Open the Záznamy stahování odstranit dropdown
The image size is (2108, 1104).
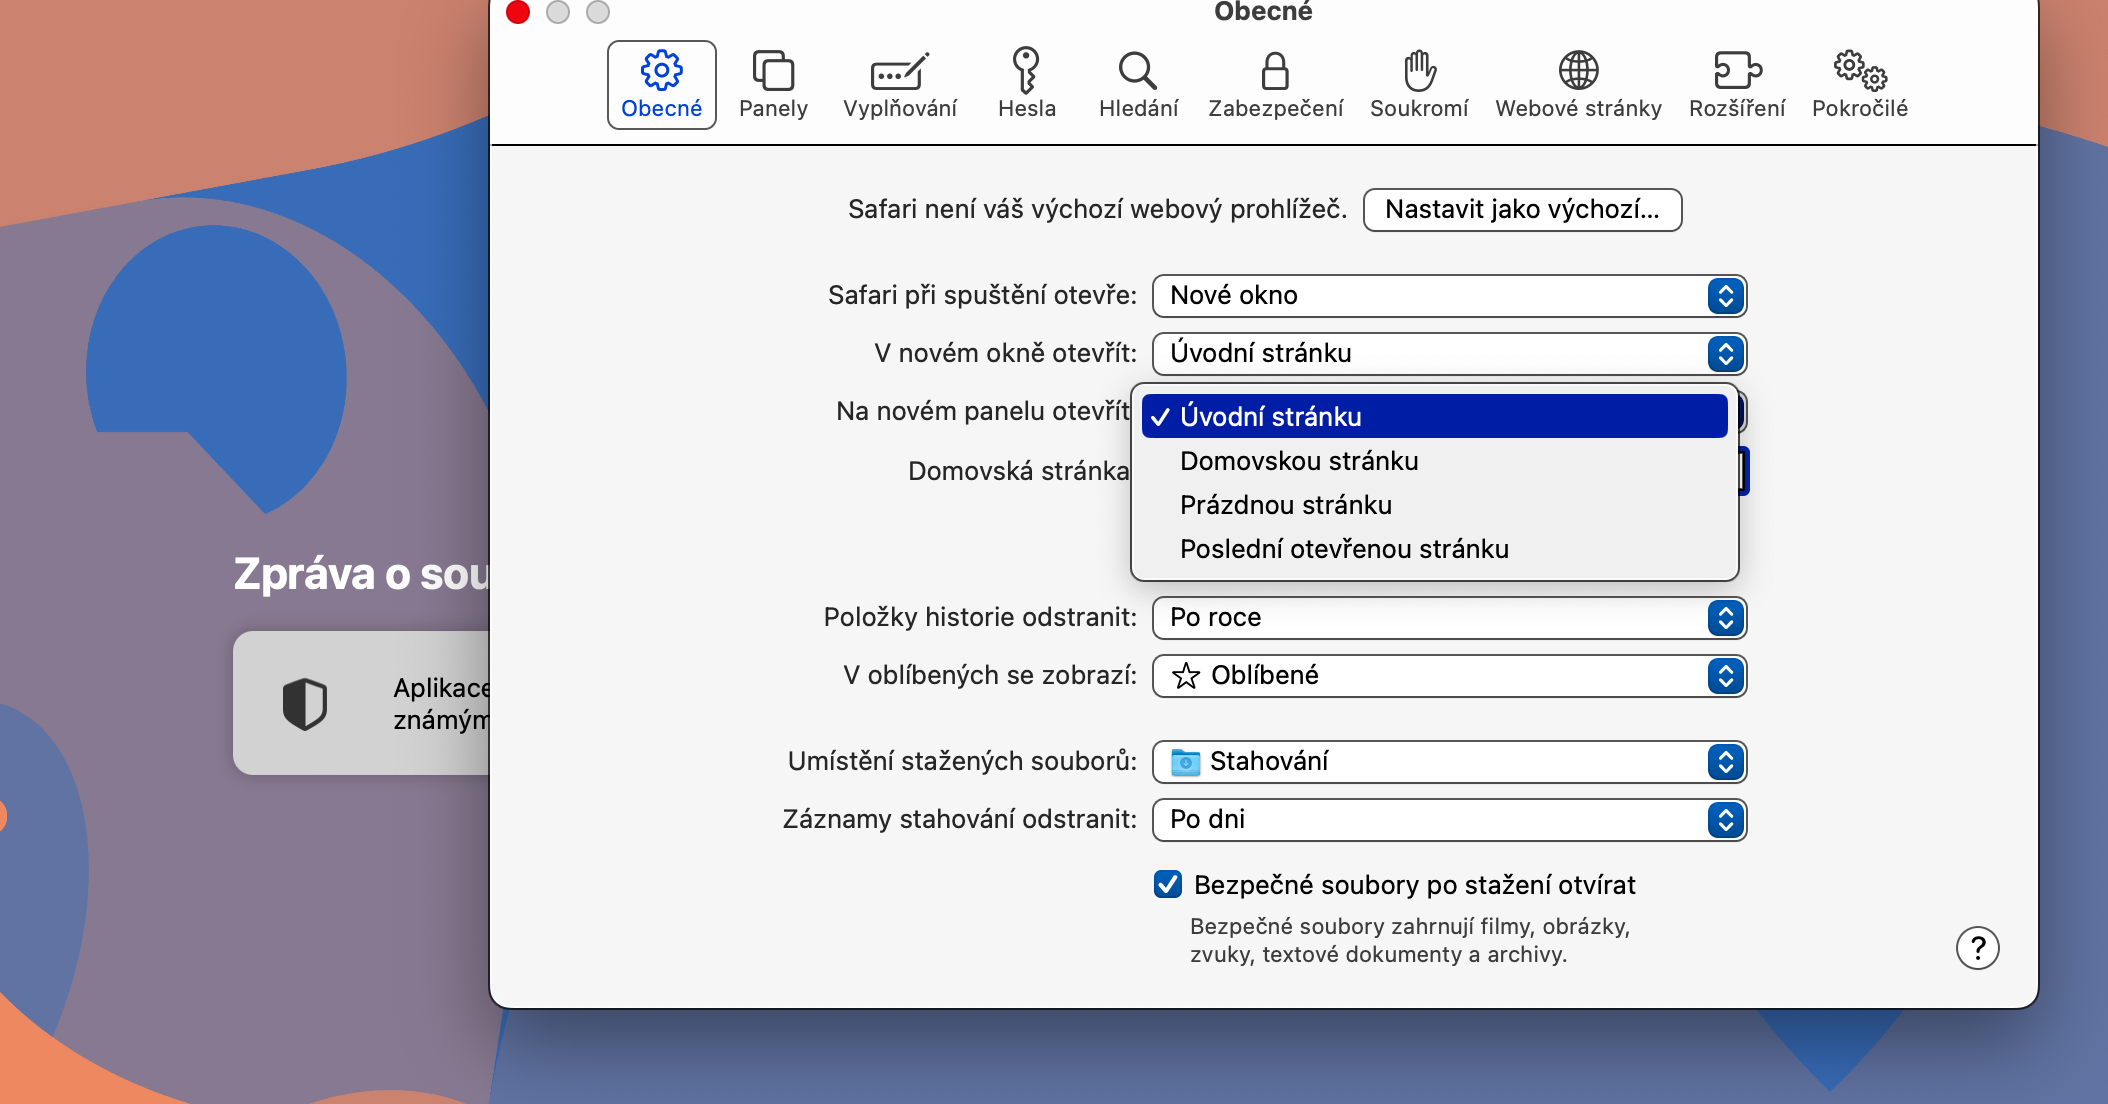pos(1448,820)
